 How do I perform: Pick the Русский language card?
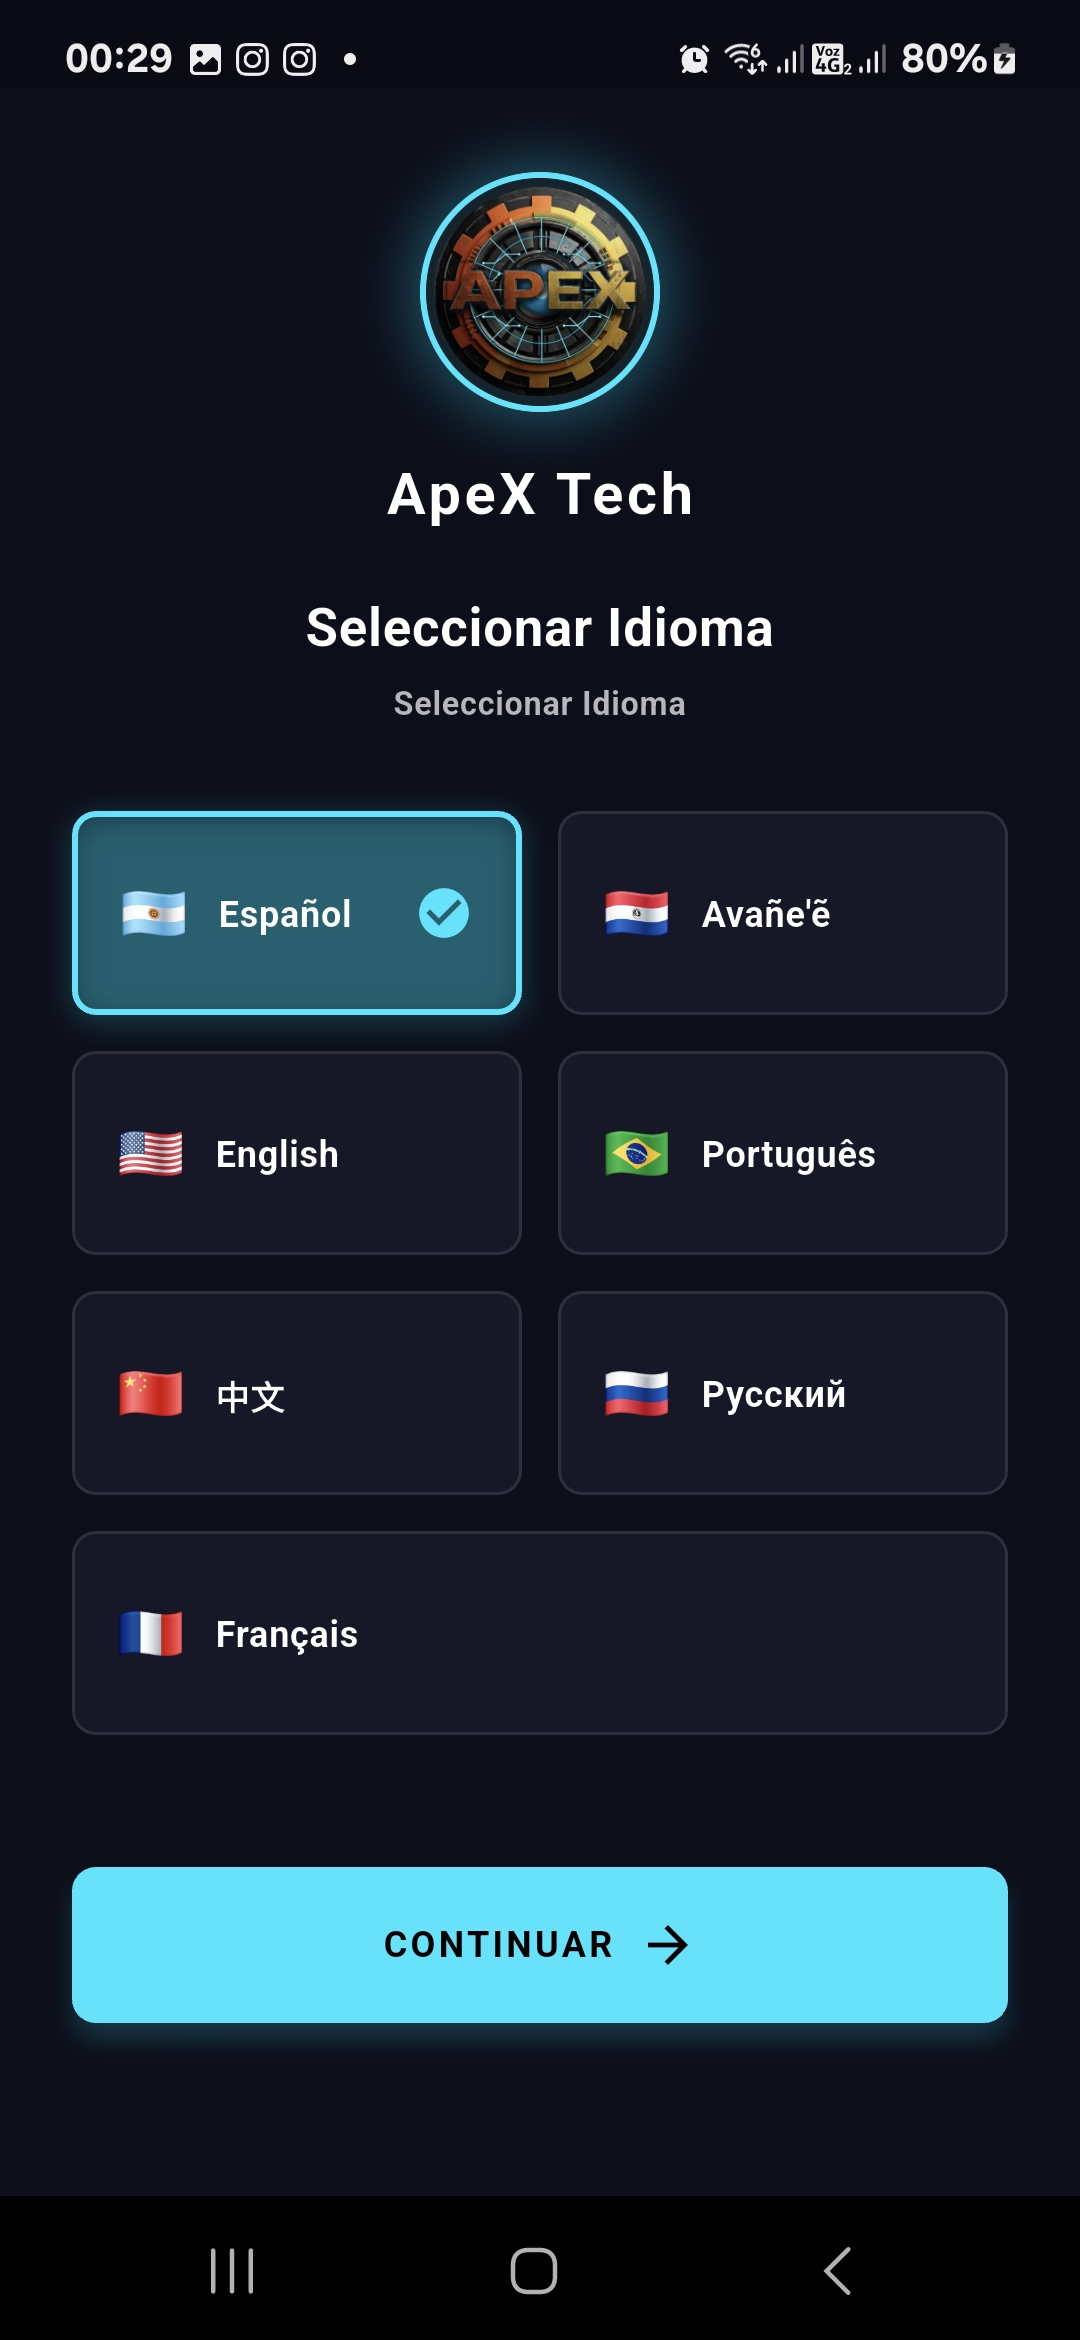click(x=783, y=1393)
